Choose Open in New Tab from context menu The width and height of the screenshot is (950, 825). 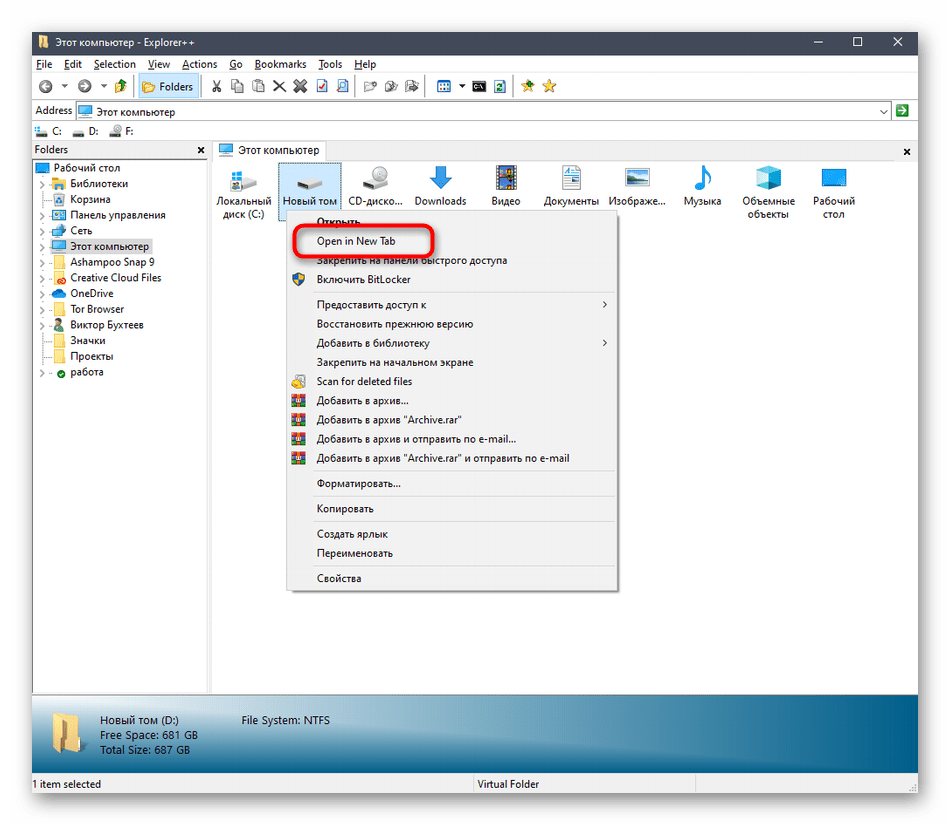click(356, 241)
